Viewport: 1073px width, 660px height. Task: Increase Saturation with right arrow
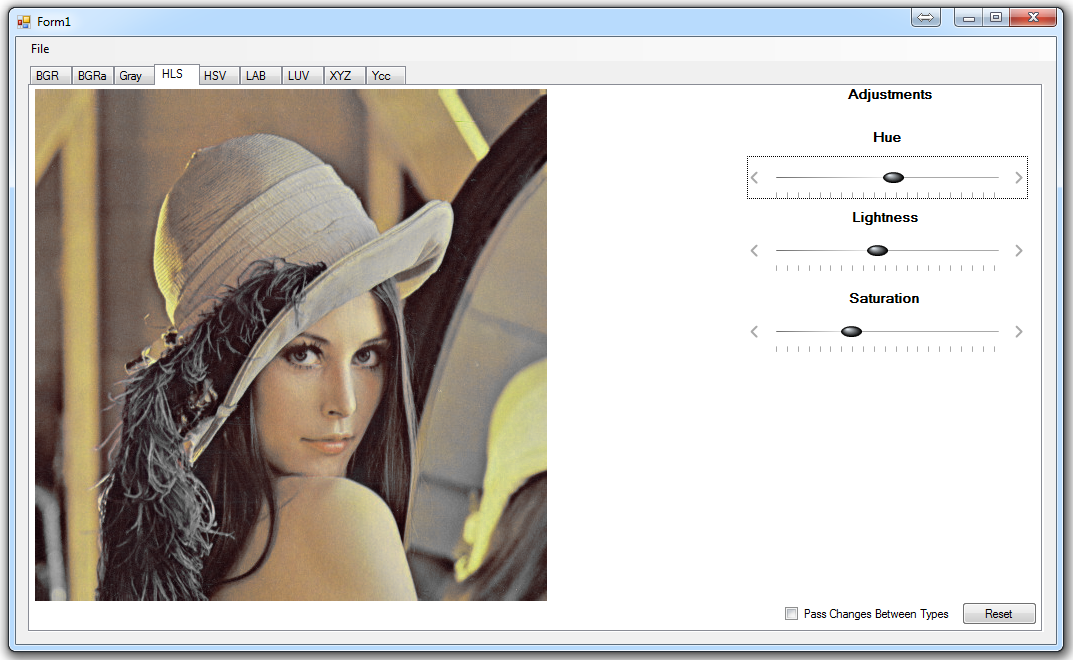pyautogui.click(x=1018, y=331)
